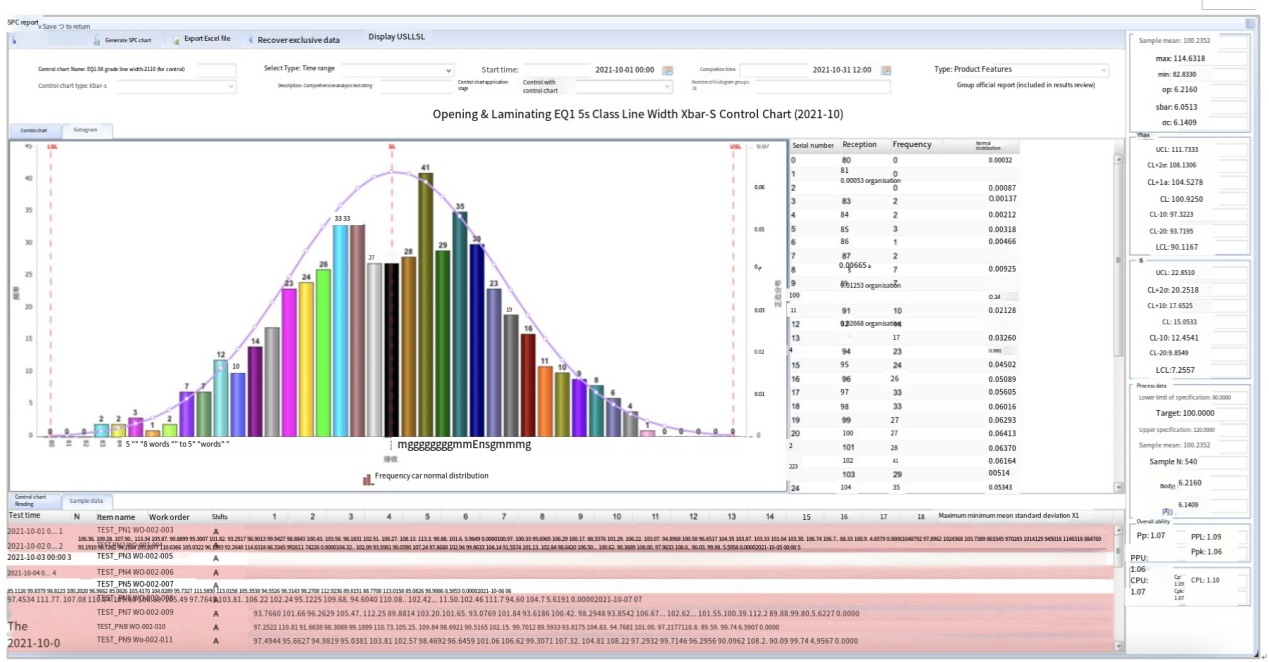Image resolution: width=1269 pixels, height=662 pixels.
Task: Click the top-right panel corner icon
Action: [1249, 23]
